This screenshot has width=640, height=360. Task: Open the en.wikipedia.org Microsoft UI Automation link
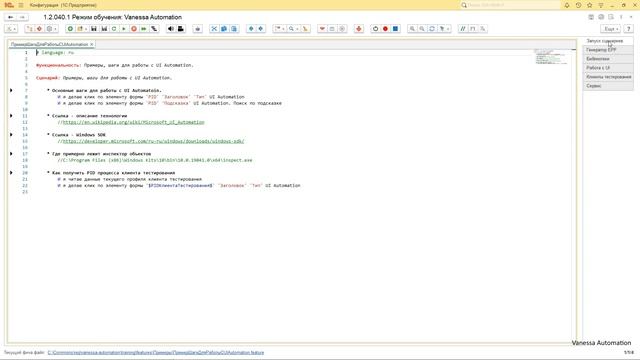133,122
